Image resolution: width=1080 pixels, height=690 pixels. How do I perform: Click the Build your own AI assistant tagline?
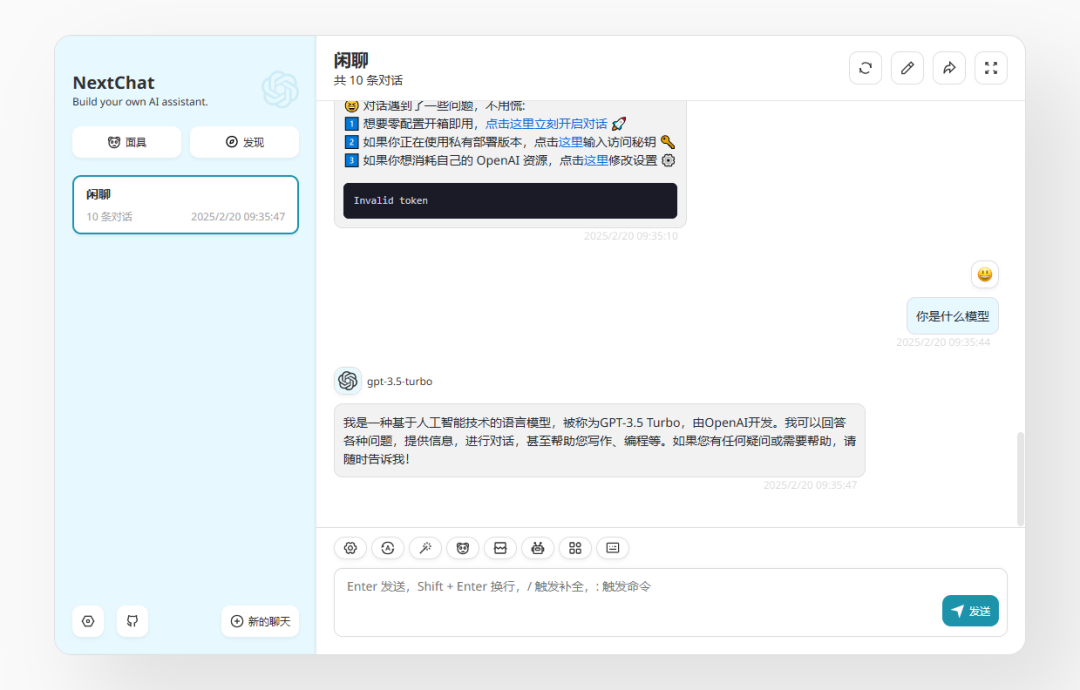(x=141, y=102)
